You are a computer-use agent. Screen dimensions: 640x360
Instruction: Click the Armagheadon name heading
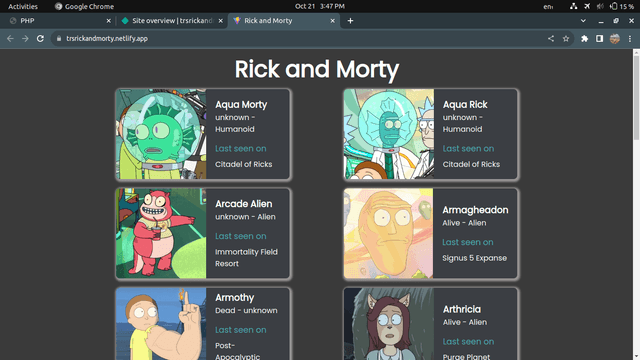[476, 210]
